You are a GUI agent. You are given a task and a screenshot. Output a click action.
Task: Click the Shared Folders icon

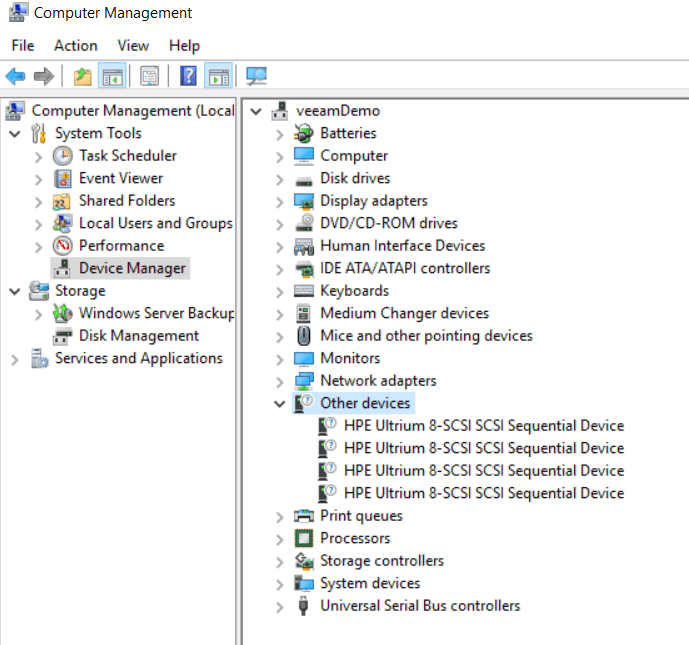(x=62, y=201)
